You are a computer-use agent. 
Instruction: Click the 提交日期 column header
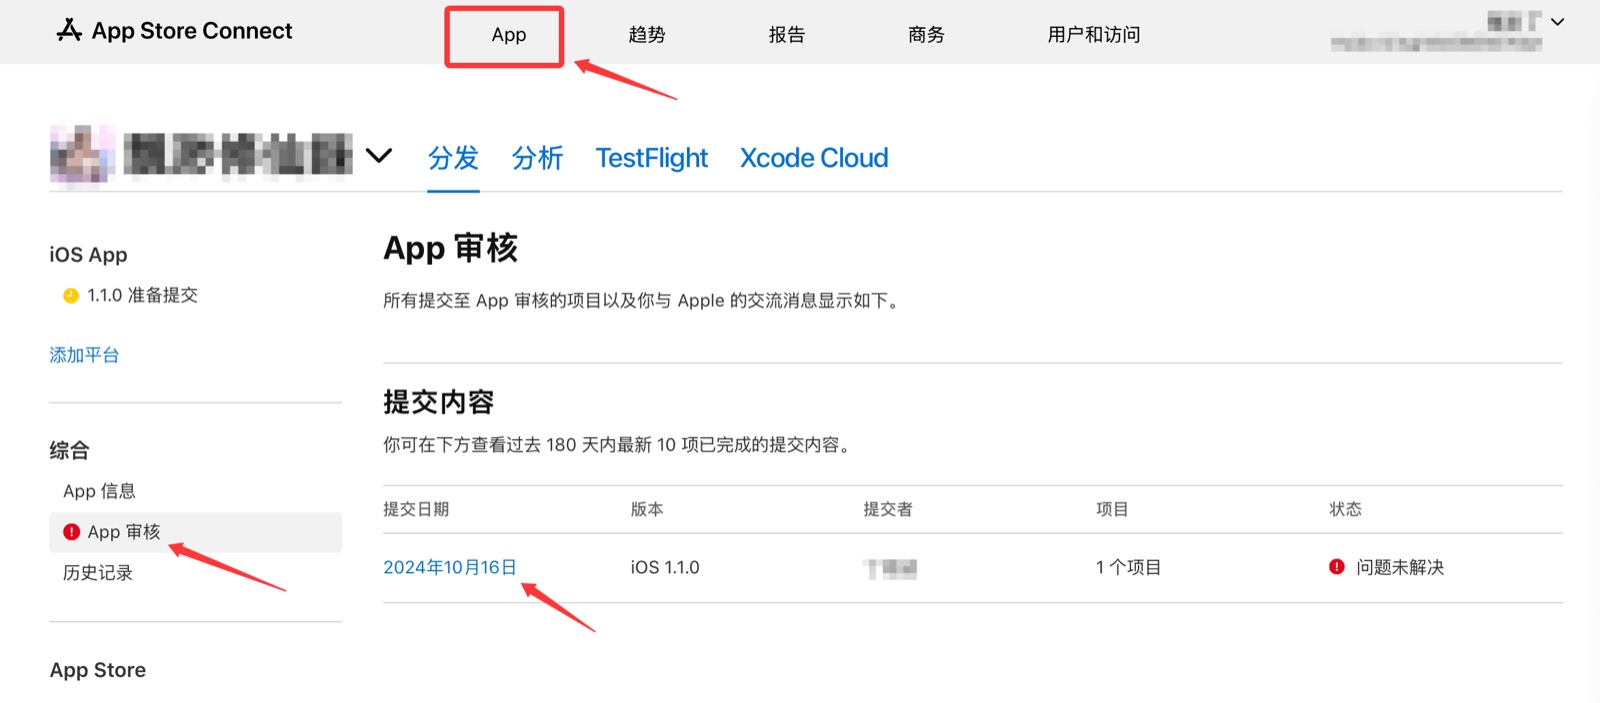[416, 509]
